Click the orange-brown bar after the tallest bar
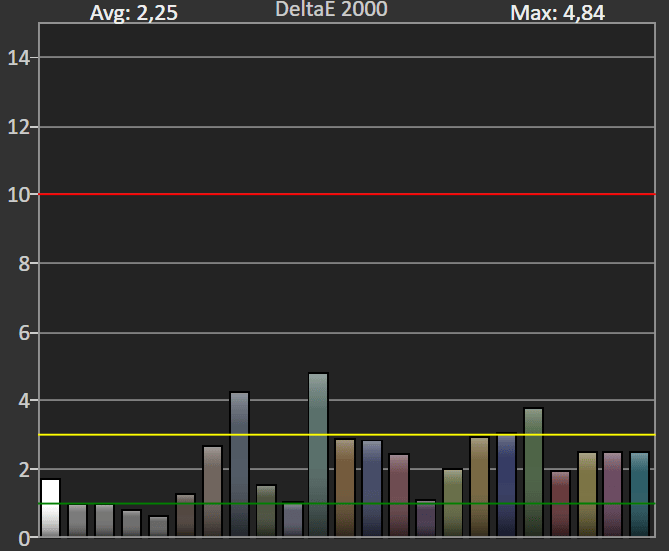669x551 pixels. coord(345,487)
